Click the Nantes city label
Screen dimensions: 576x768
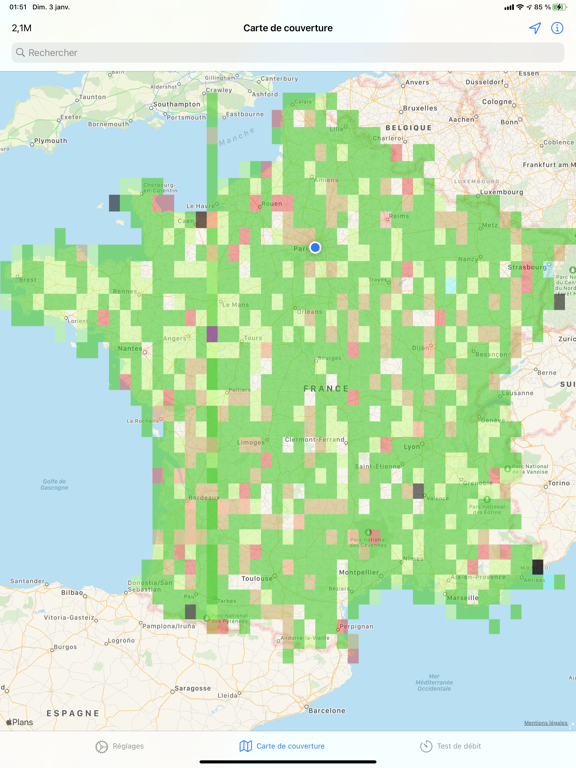[x=130, y=348]
